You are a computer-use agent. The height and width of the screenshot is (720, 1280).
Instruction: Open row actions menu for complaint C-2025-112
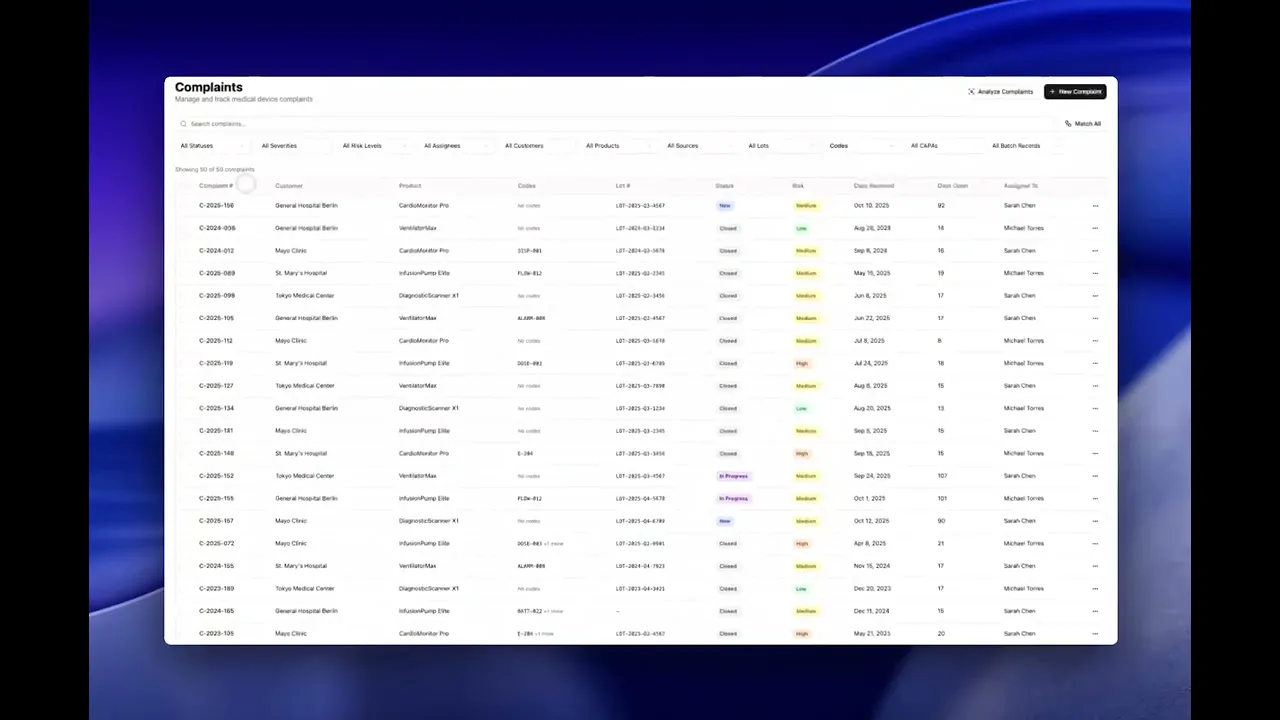pyautogui.click(x=1095, y=341)
